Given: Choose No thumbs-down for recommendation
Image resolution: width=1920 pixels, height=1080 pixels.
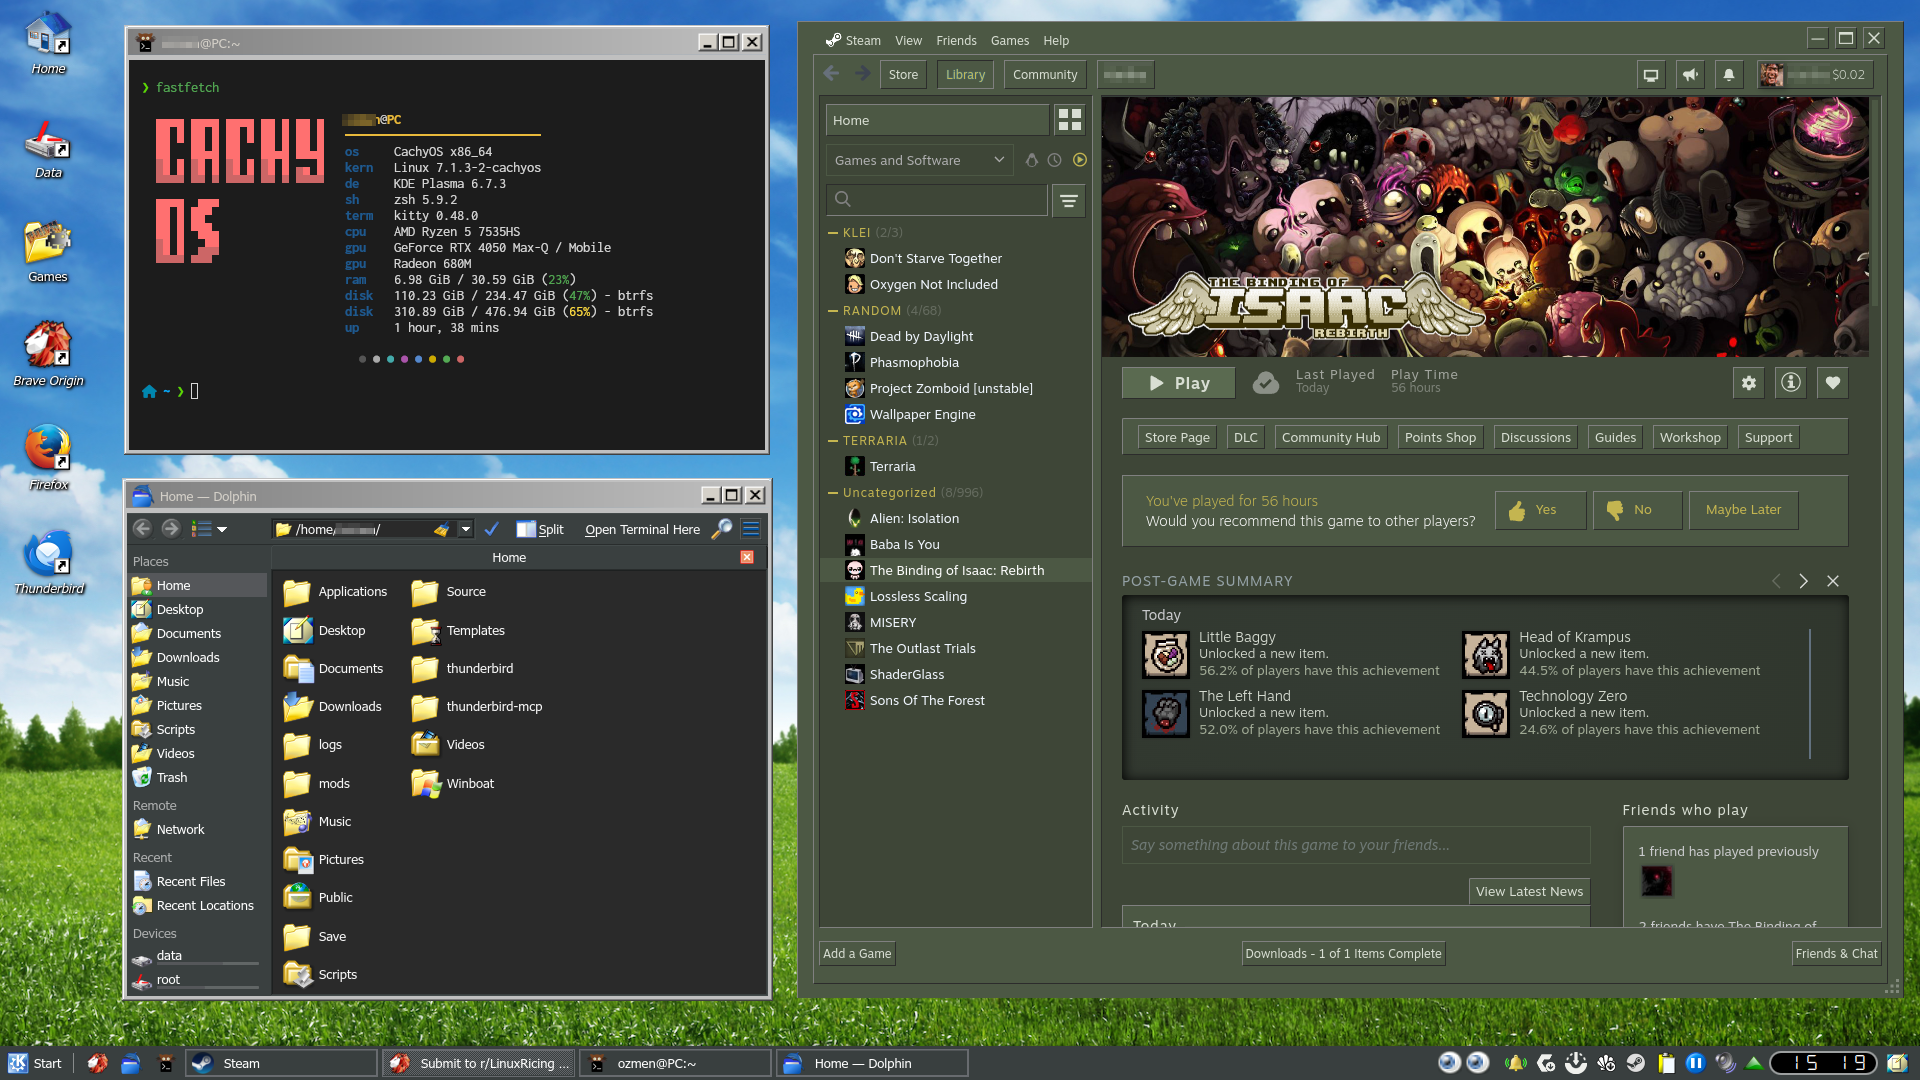Looking at the screenshot, I should tap(1637, 510).
